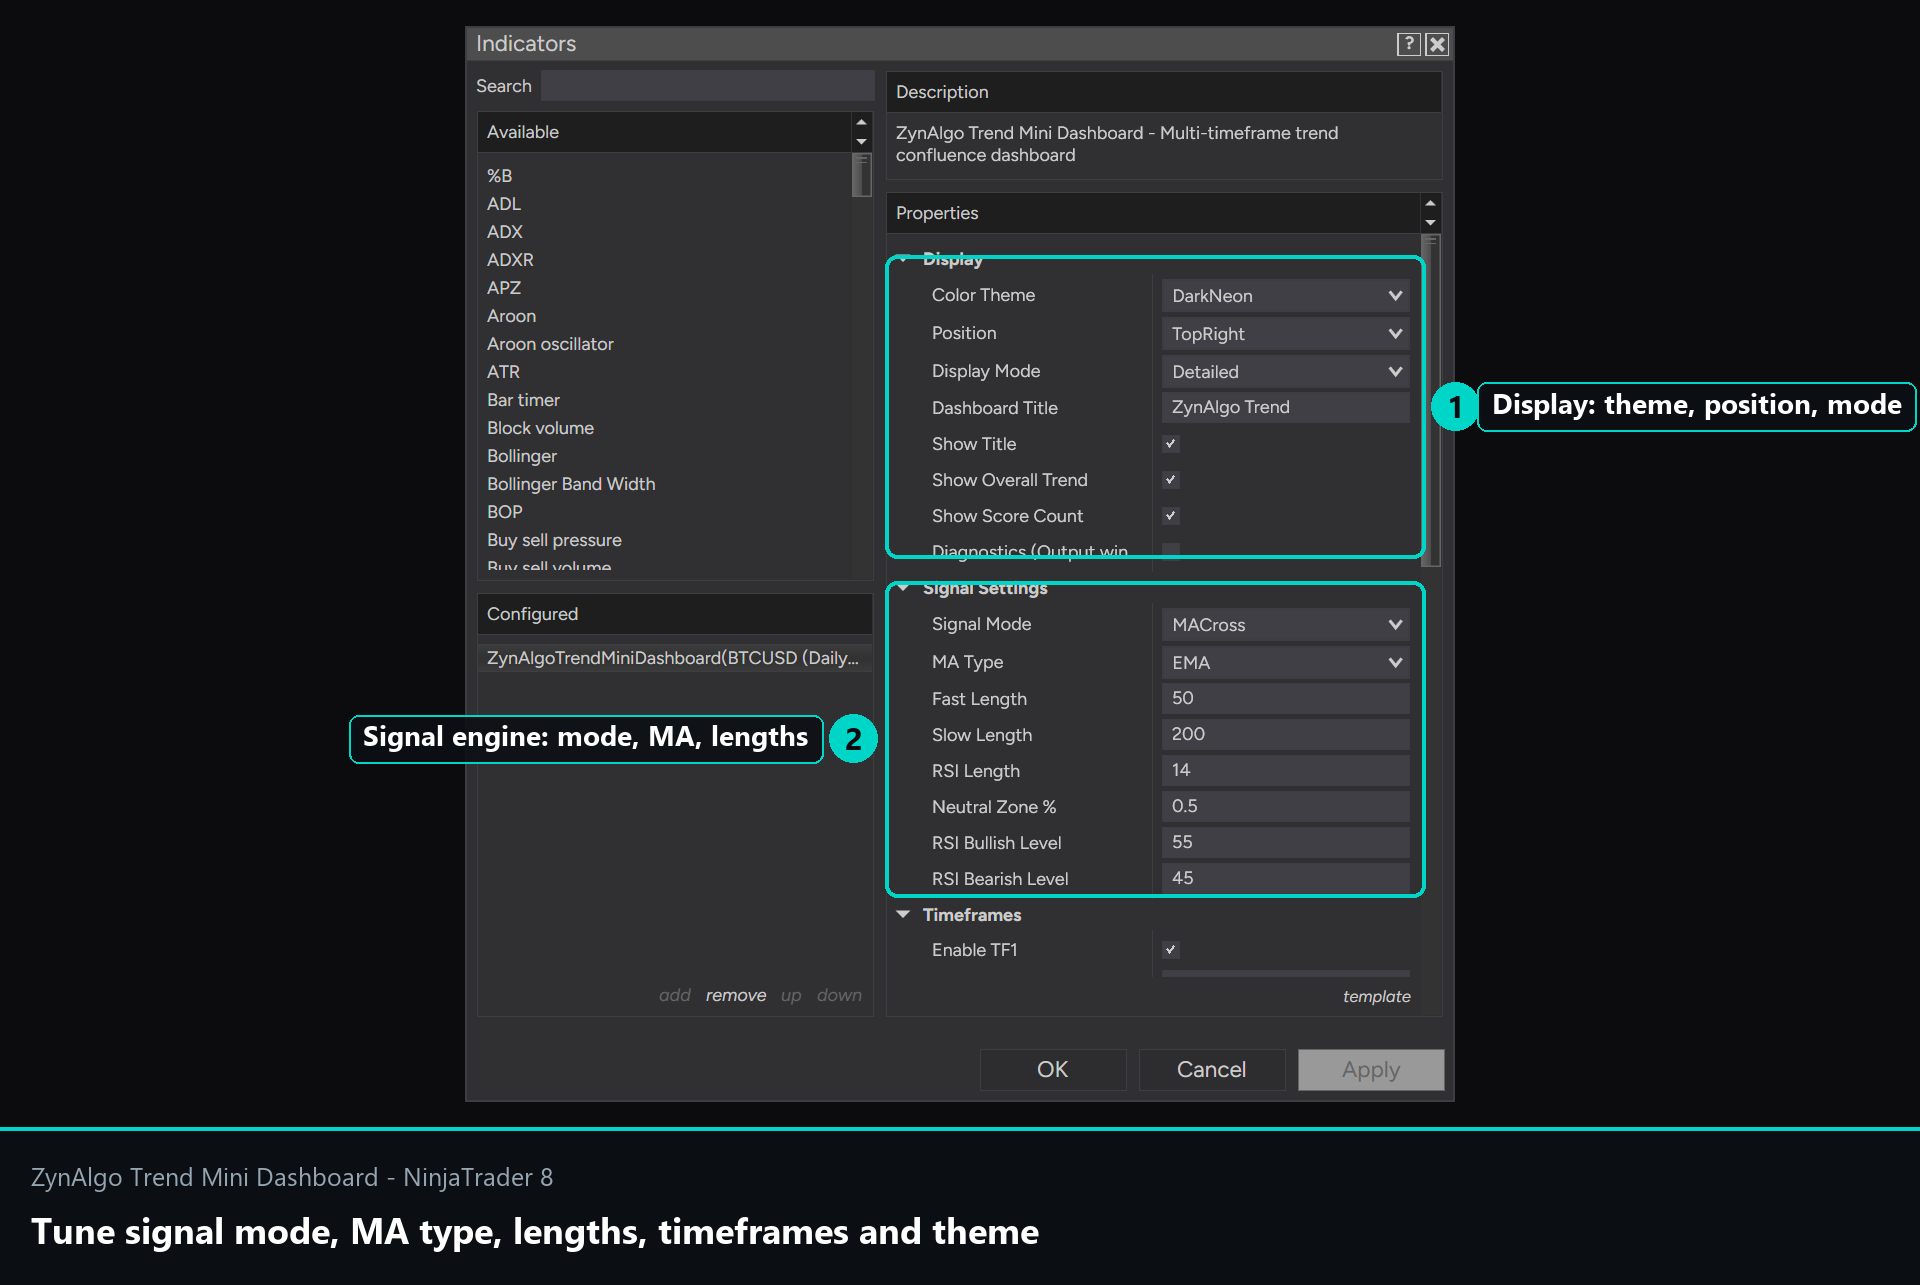Toggle the Show Title checkbox
Screen dimensions: 1920x1285
(1171, 444)
